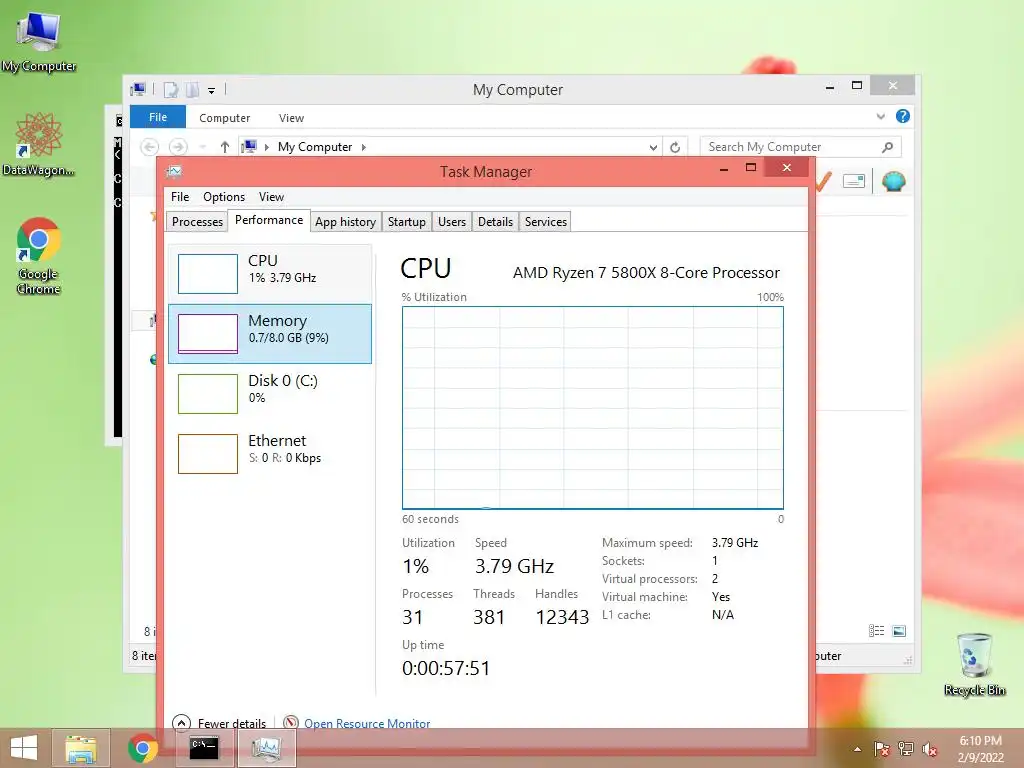Click the Back arrow in My Computer
This screenshot has width=1024, height=768.
tap(149, 147)
